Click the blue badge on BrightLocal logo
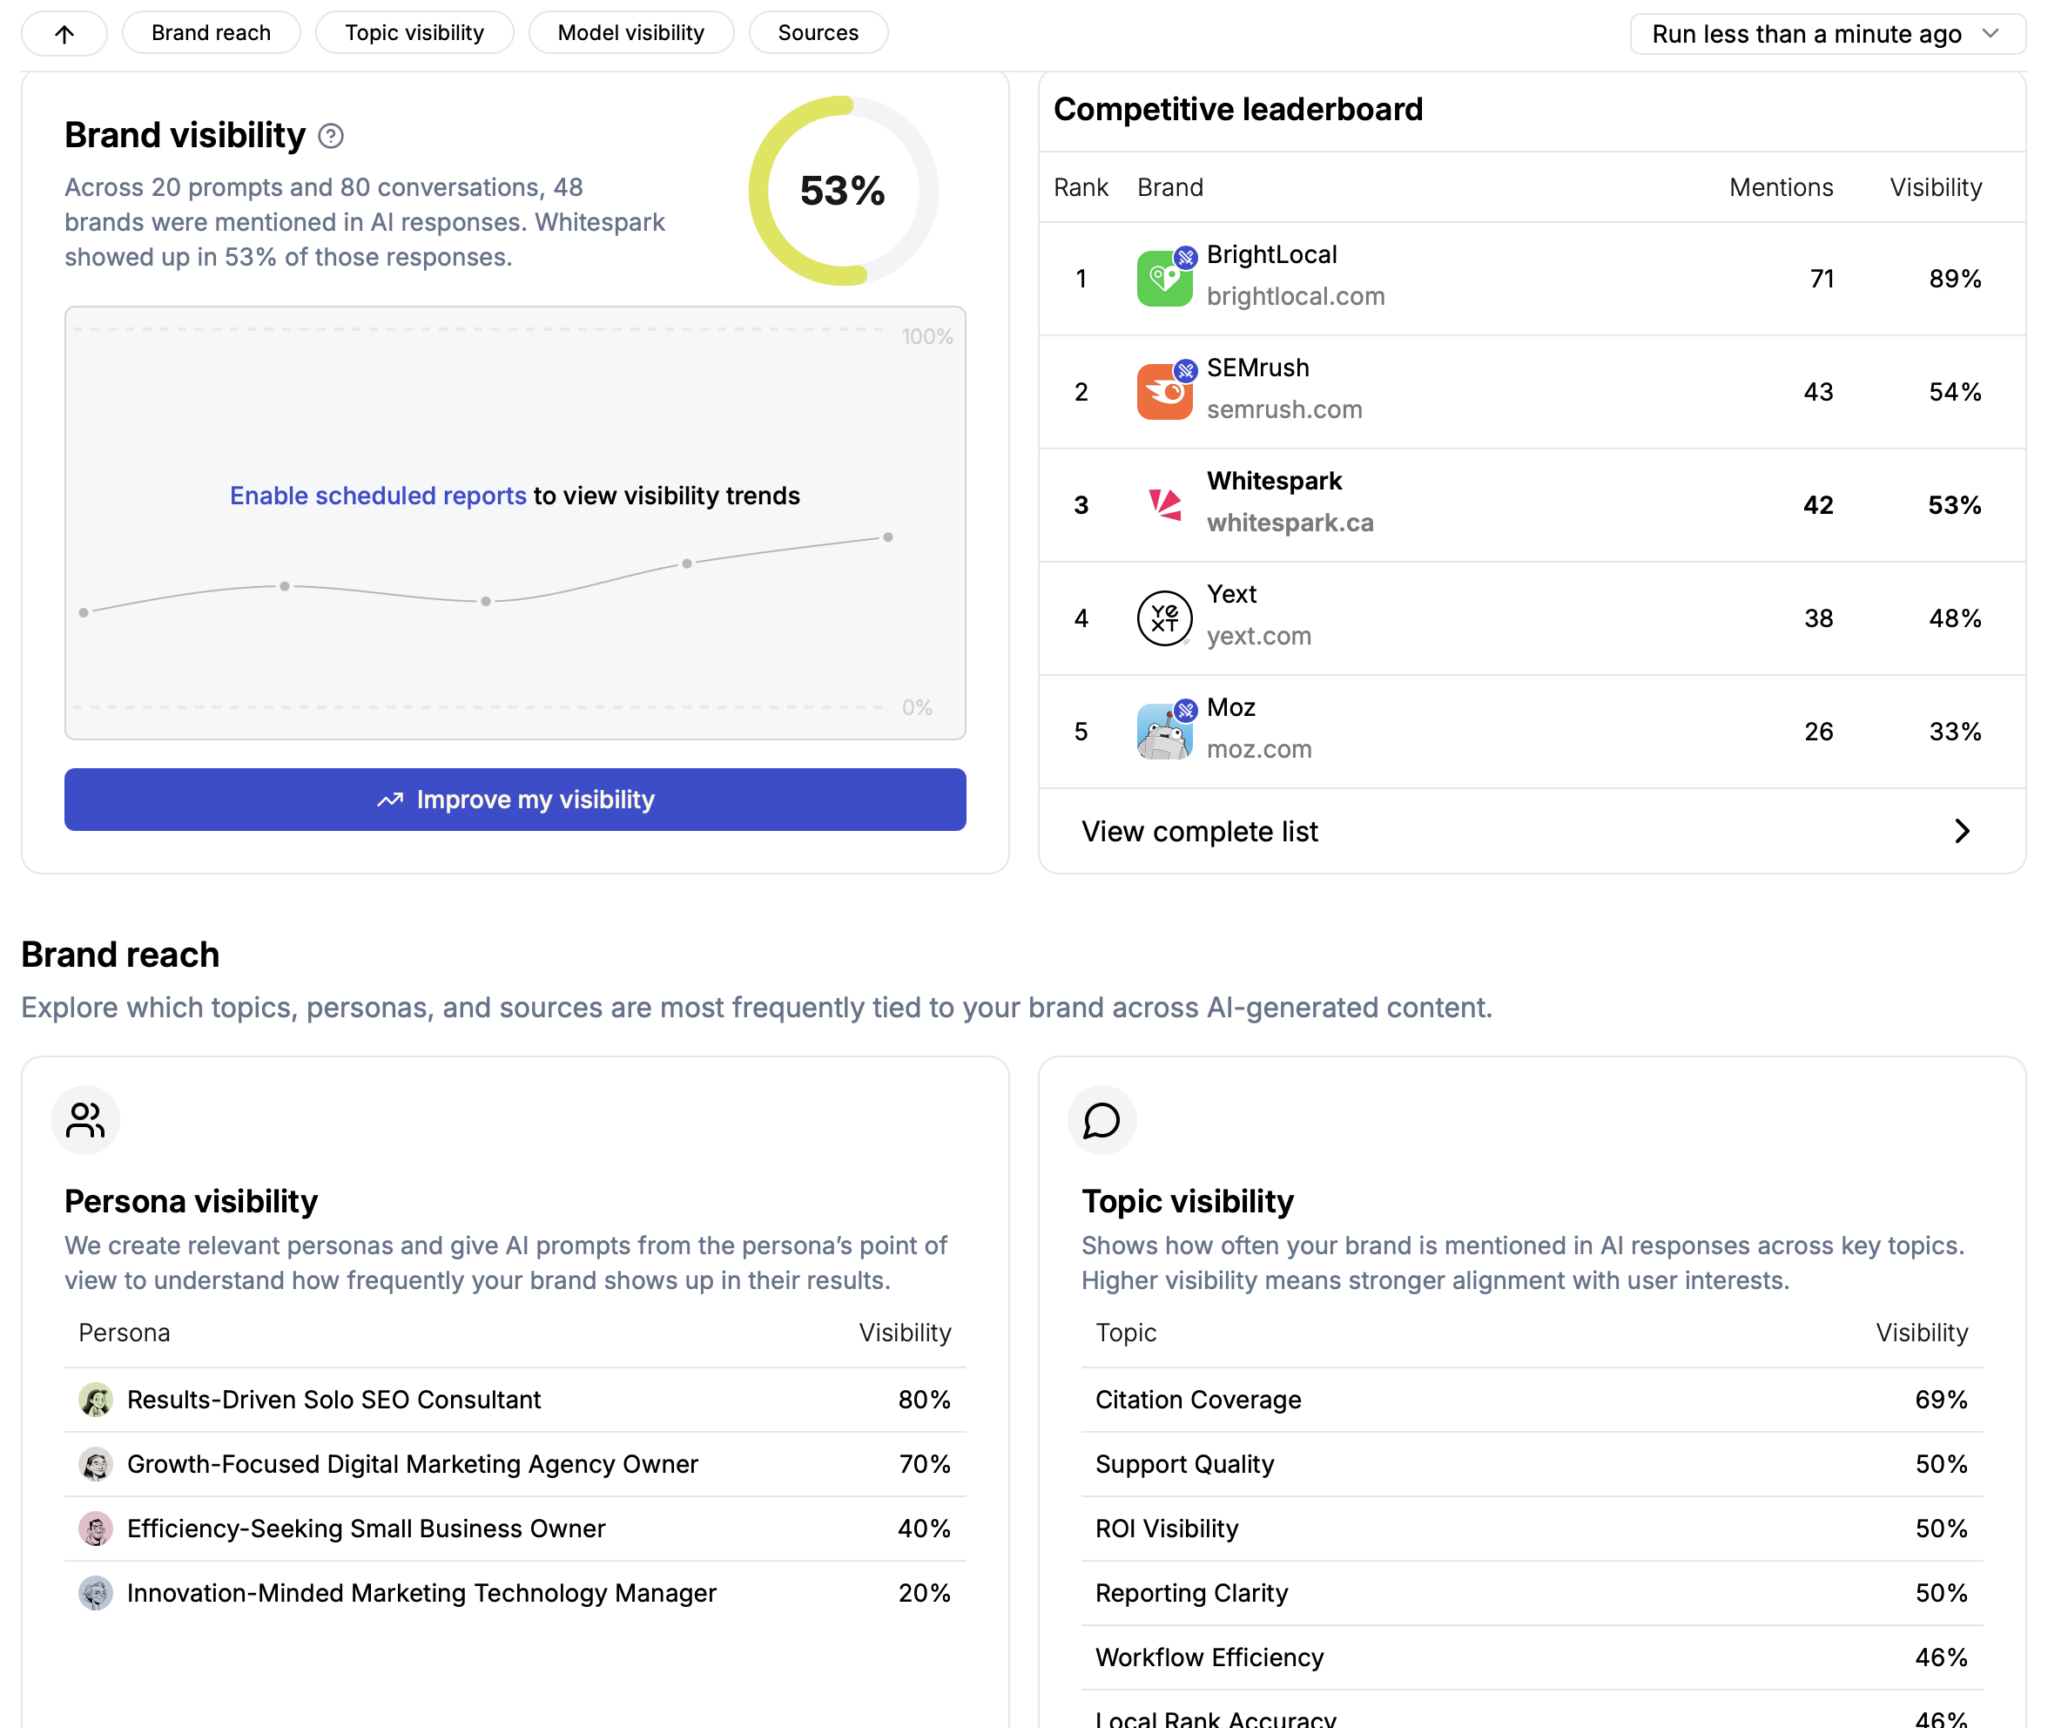Image resolution: width=2048 pixels, height=1728 pixels. [x=1186, y=257]
